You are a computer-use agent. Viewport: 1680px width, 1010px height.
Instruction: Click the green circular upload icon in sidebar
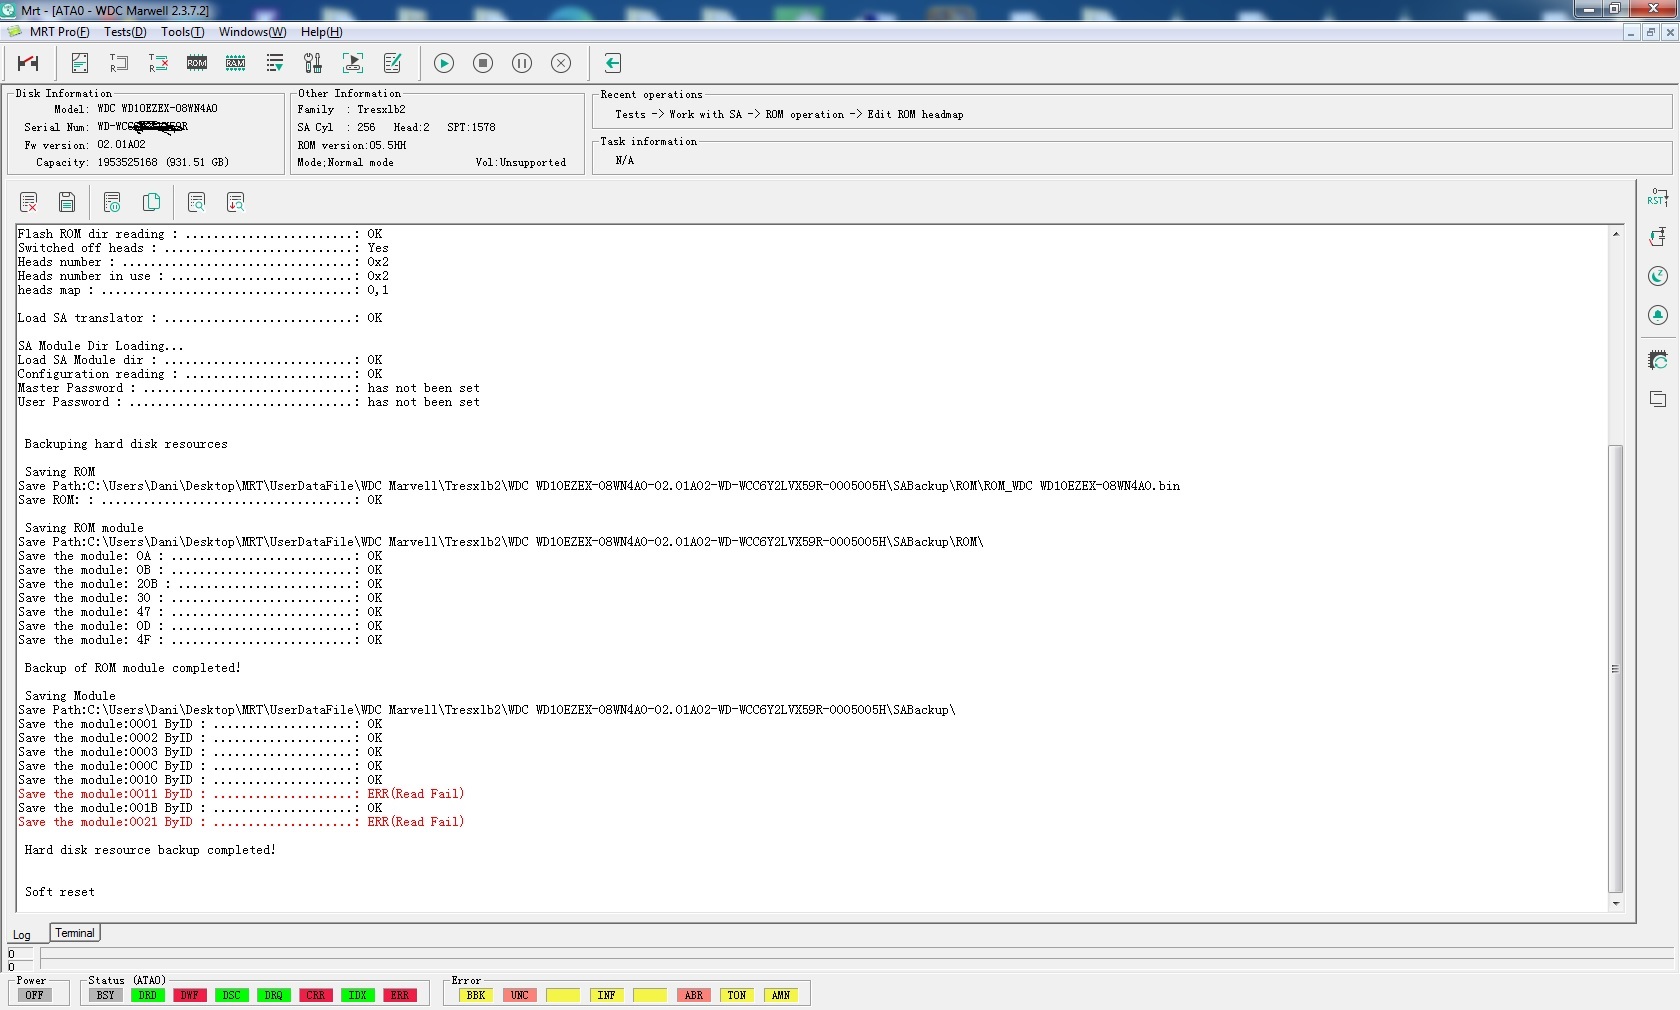pyautogui.click(x=1658, y=315)
